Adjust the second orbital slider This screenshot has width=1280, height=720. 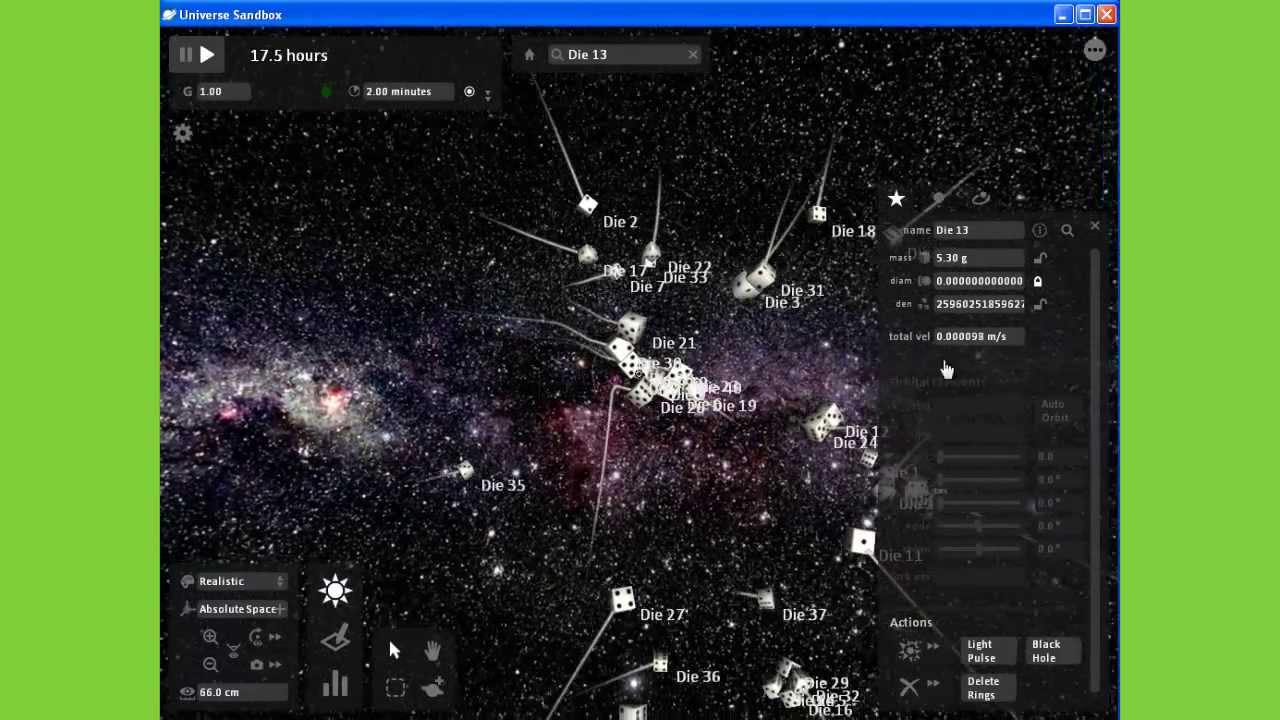coord(980,480)
